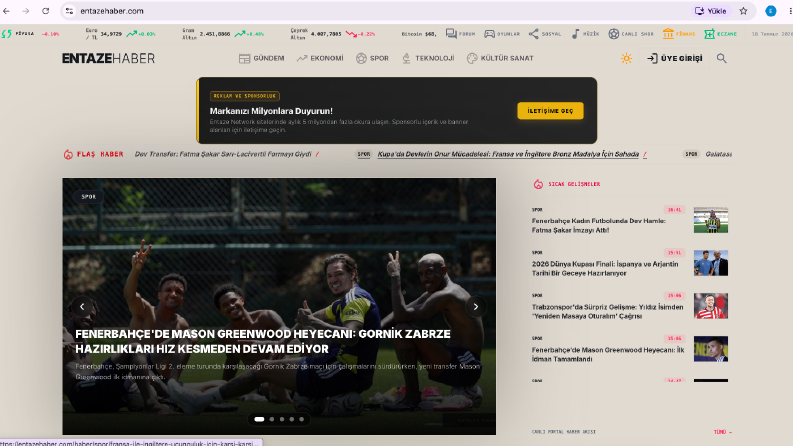Open Trabzonspor'da Sürpriz Gelişme story
The width and height of the screenshot is (793, 446).
pyautogui.click(x=607, y=311)
